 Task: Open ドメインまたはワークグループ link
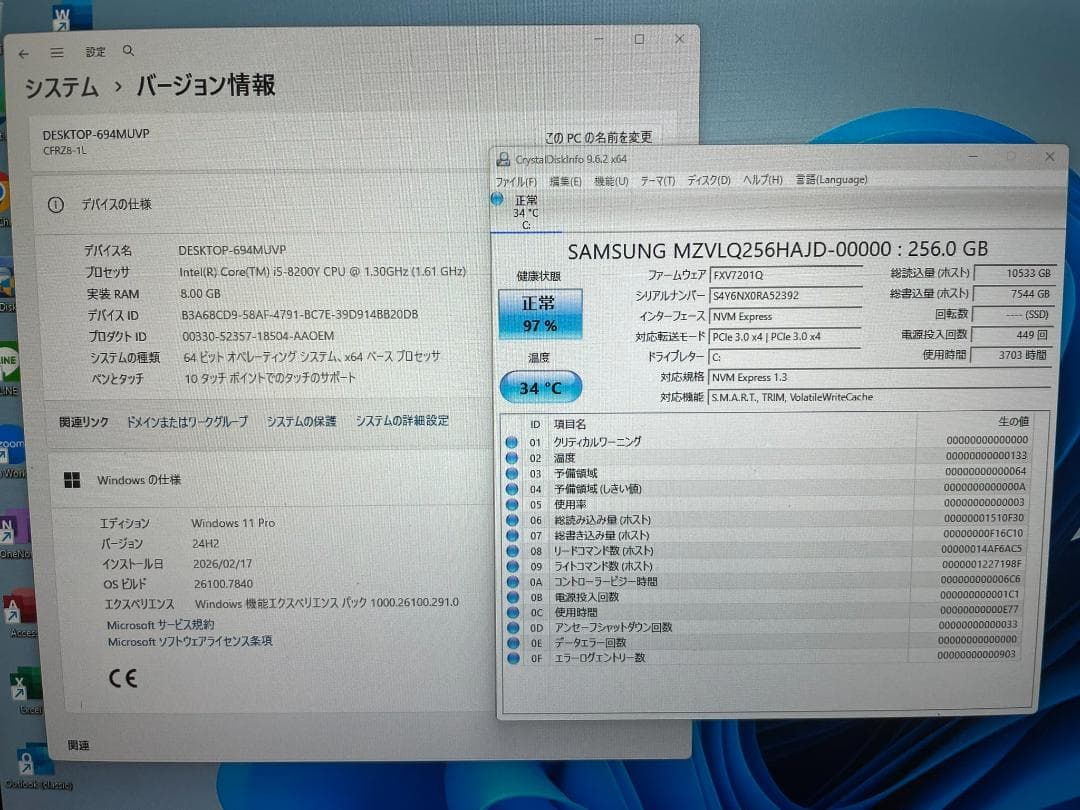click(187, 422)
